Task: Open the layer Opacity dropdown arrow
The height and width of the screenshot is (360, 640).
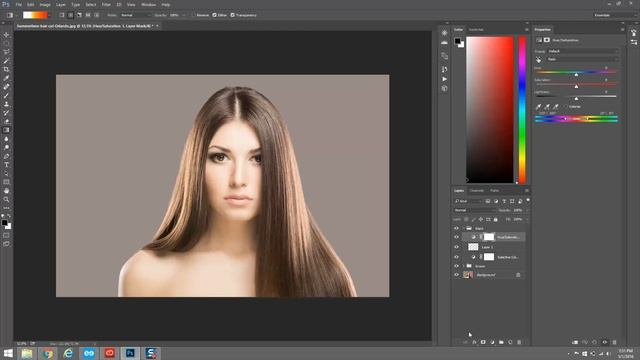Action: tap(527, 210)
